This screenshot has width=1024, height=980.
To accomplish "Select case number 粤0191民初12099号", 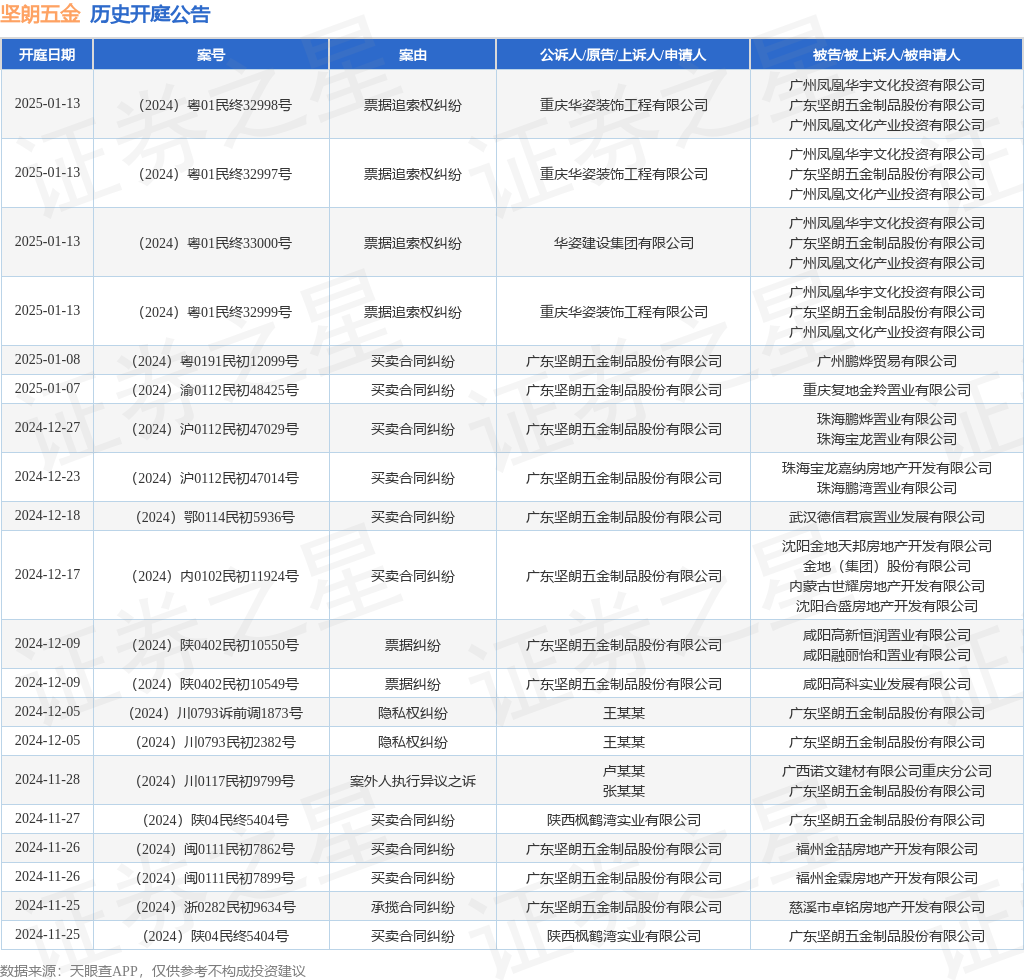I will click(215, 361).
